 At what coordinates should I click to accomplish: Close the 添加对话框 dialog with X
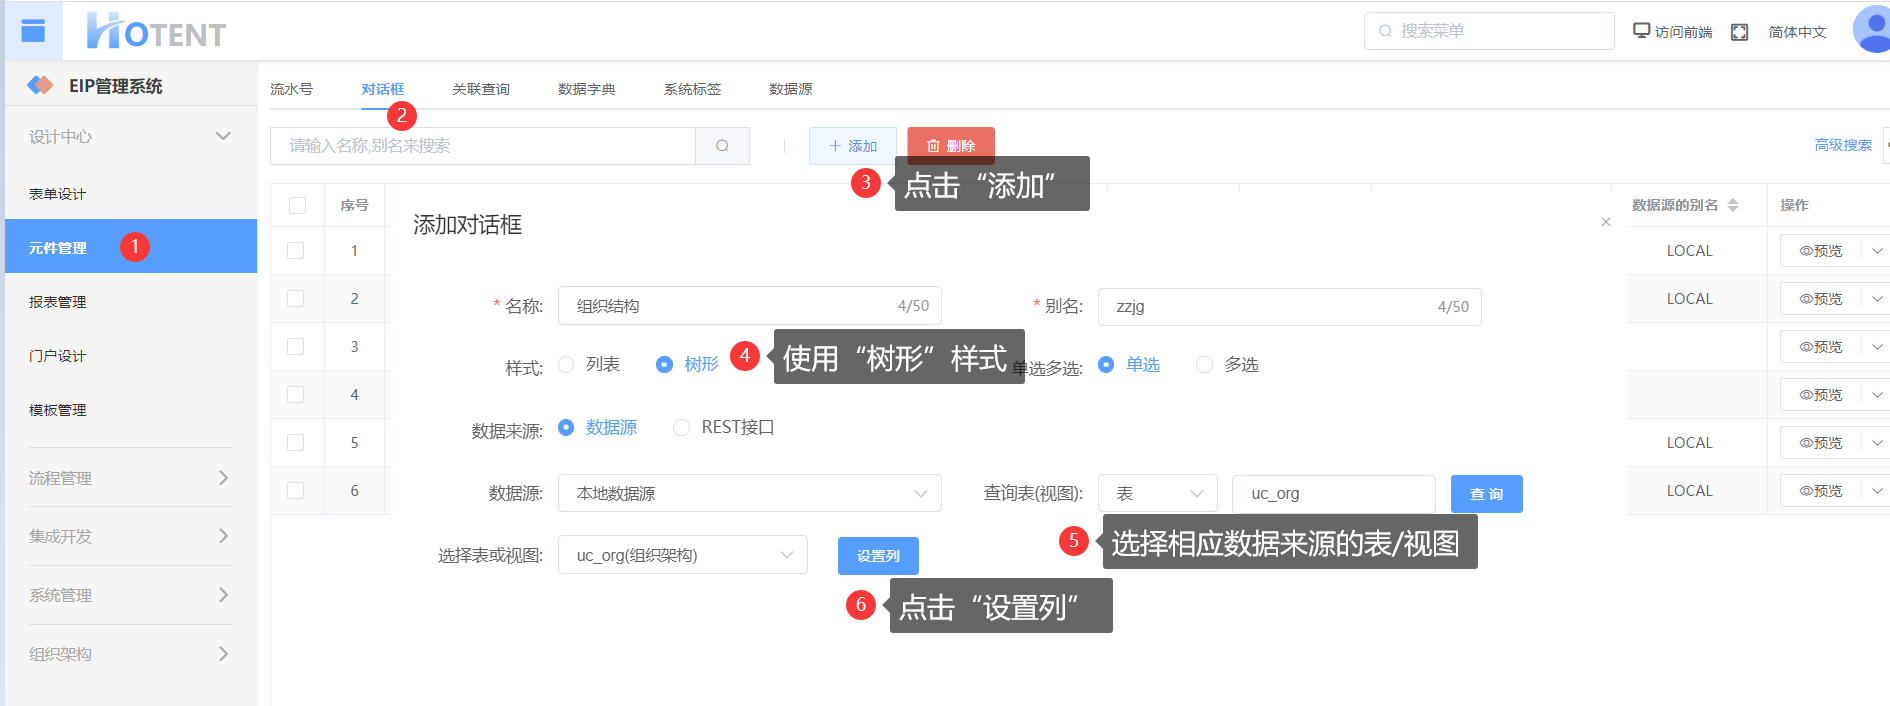[x=1605, y=222]
